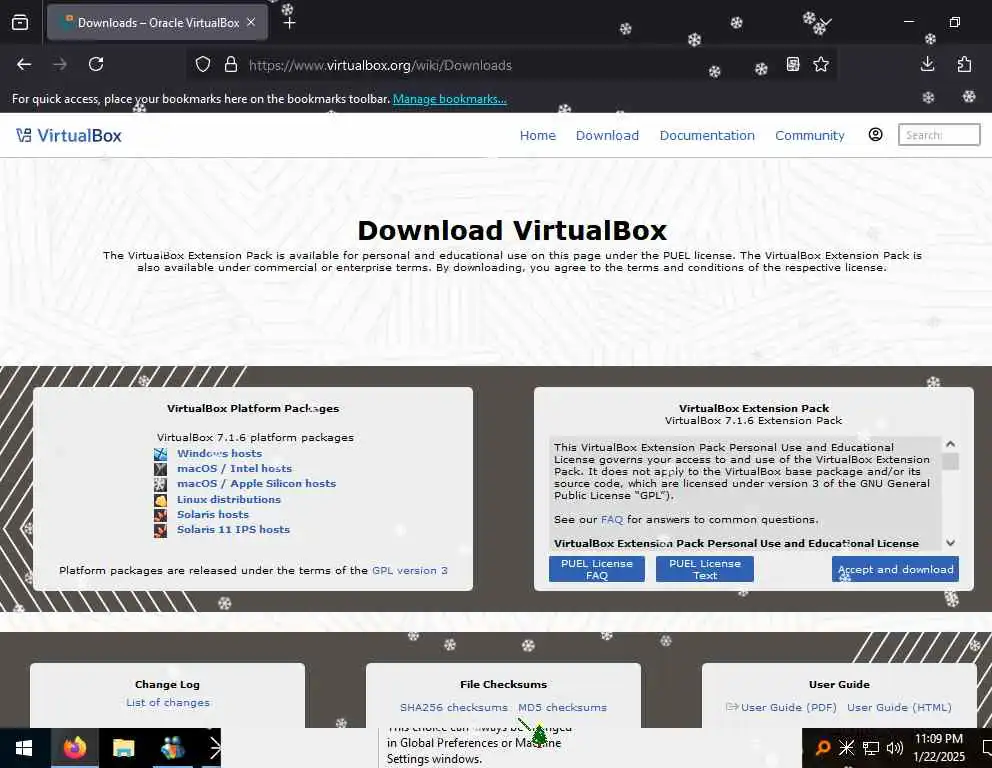Click the license box scroll up arrow
The image size is (992, 768).
click(950, 444)
